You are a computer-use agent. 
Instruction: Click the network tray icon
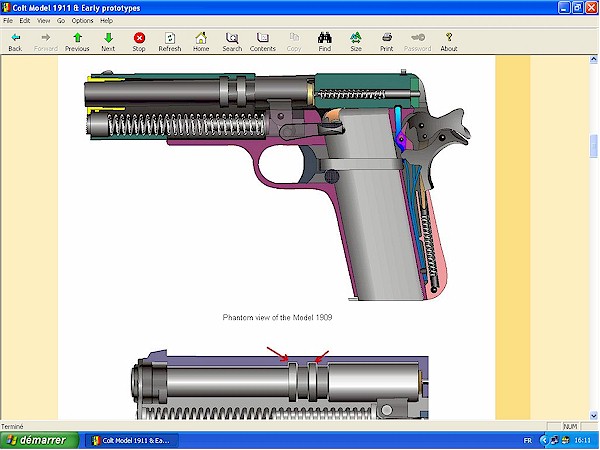coord(553,441)
